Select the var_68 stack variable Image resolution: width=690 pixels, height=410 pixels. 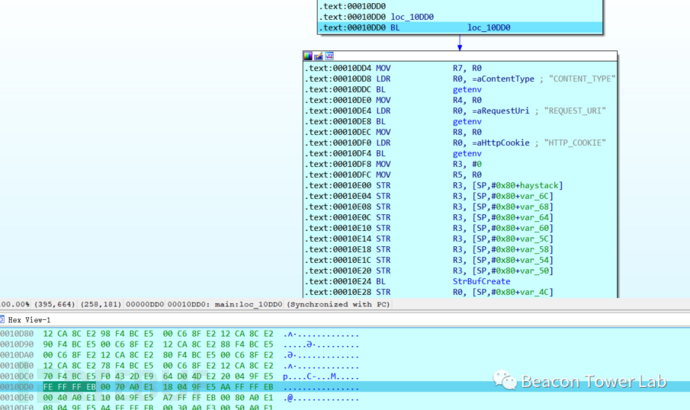534,207
